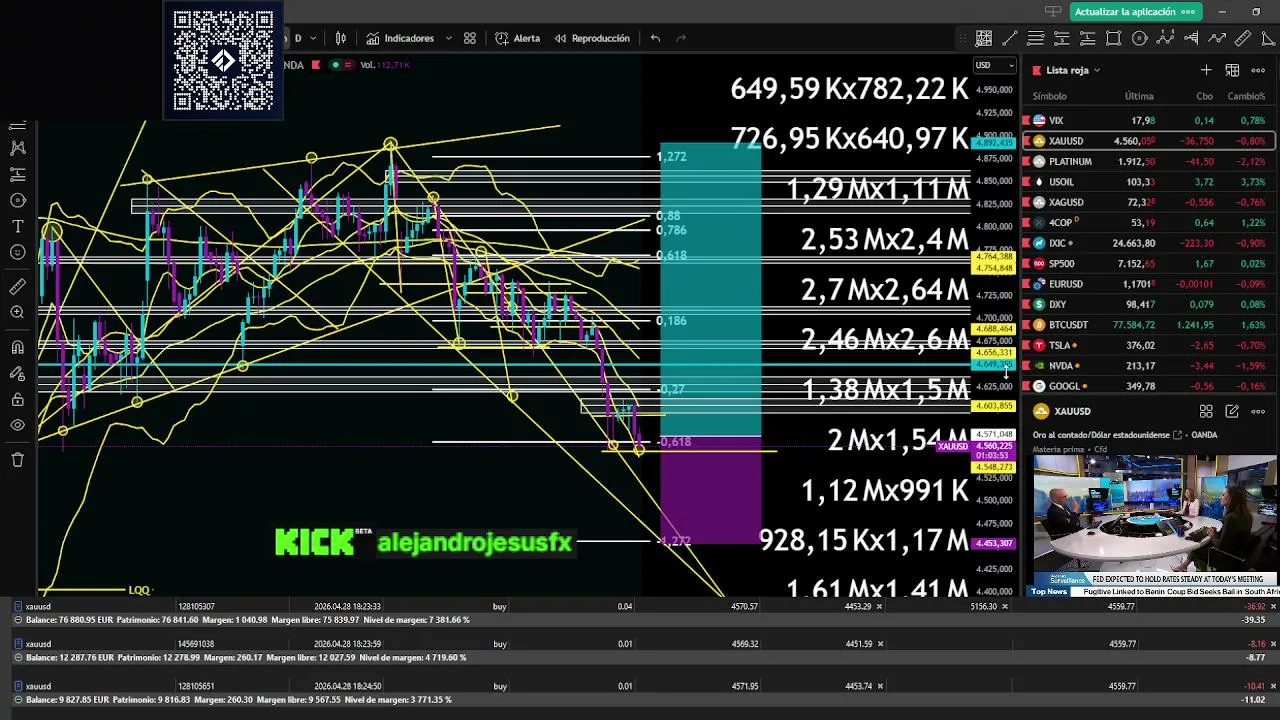1280x720 pixels.
Task: Open the USD currency dropdown
Action: click(995, 65)
